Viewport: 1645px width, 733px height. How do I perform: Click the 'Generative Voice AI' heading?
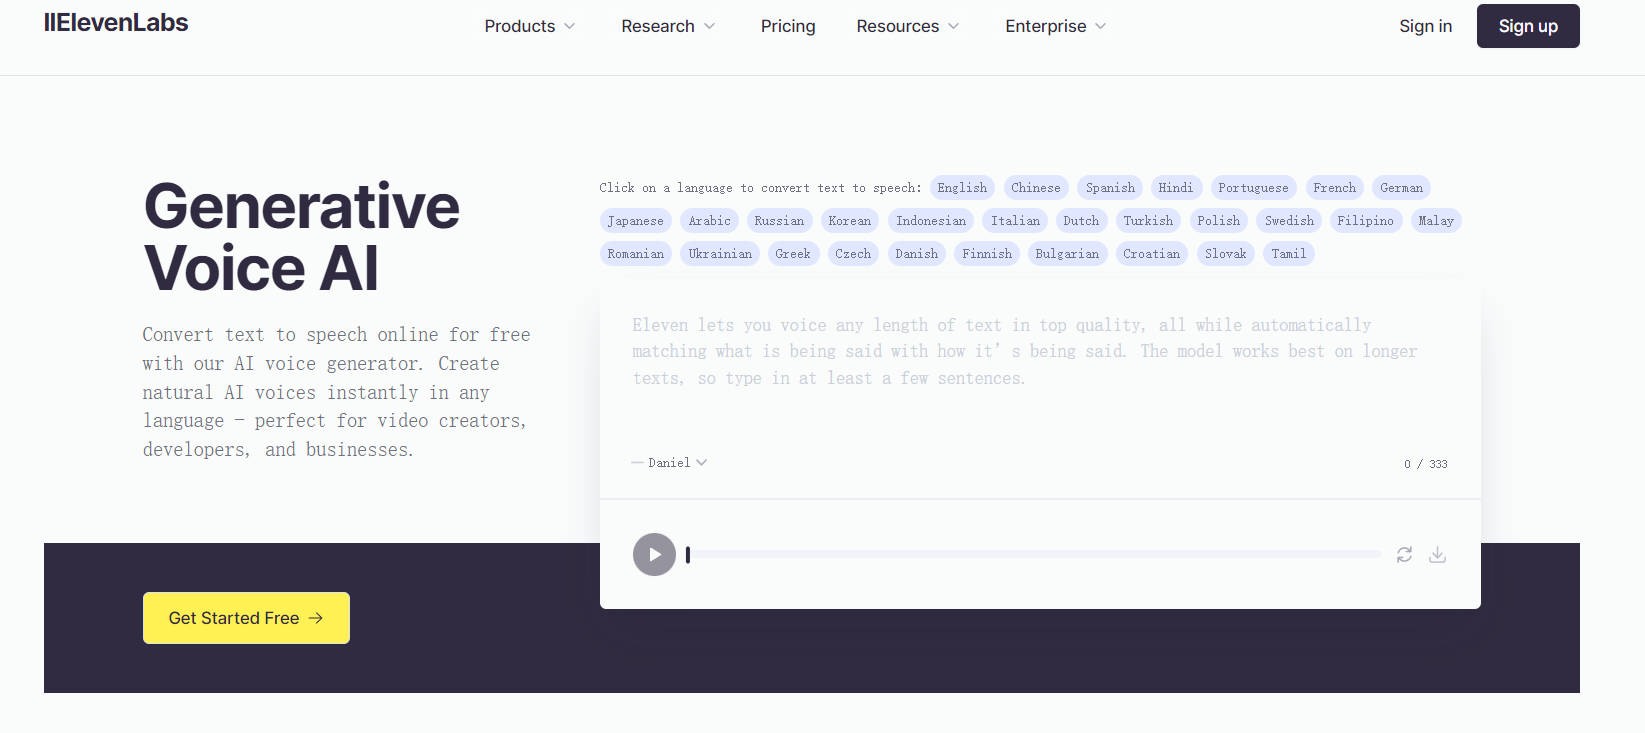(302, 237)
